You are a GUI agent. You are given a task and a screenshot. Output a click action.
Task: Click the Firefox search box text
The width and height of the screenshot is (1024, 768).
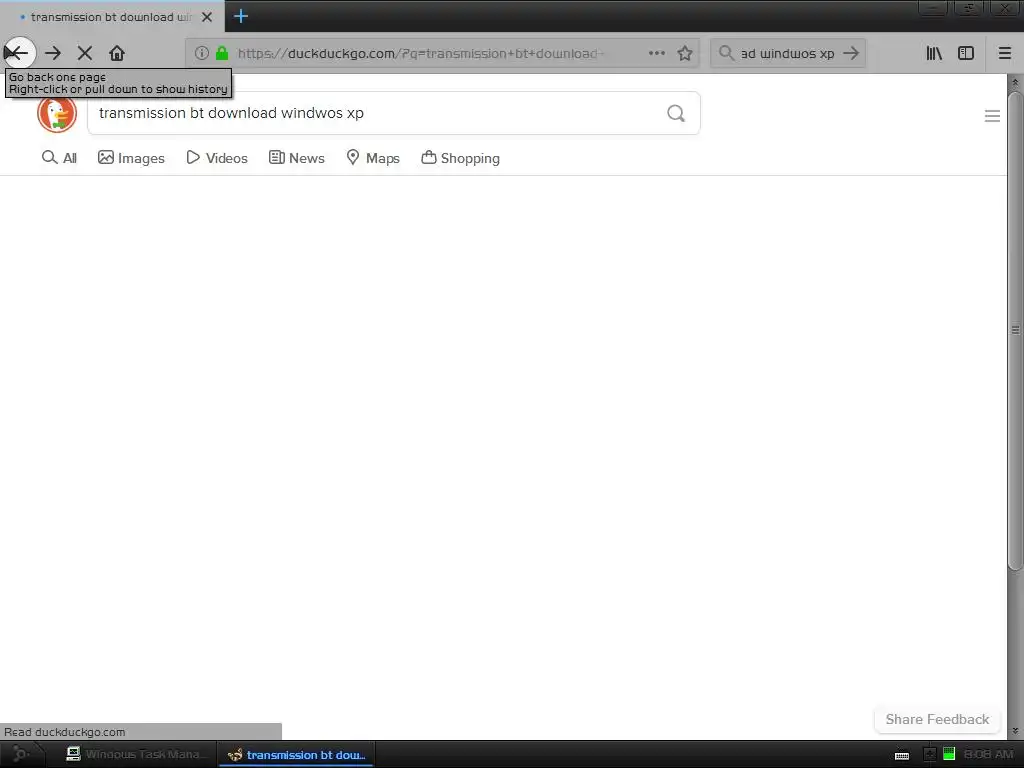pyautogui.click(x=788, y=53)
